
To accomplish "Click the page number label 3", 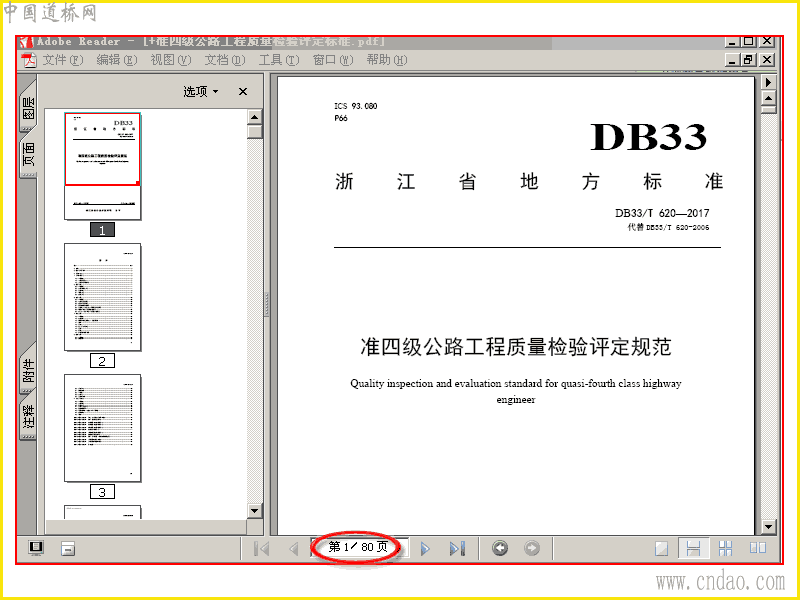I will [102, 492].
